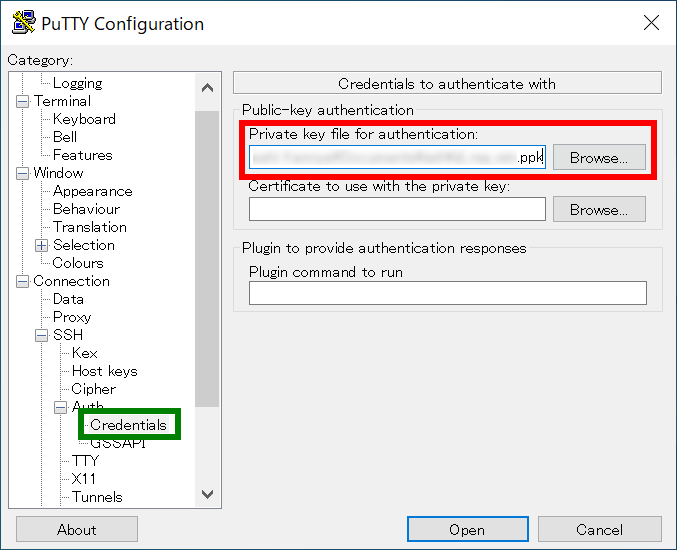
Task: Click the category list scroll up arrow
Action: tap(208, 88)
